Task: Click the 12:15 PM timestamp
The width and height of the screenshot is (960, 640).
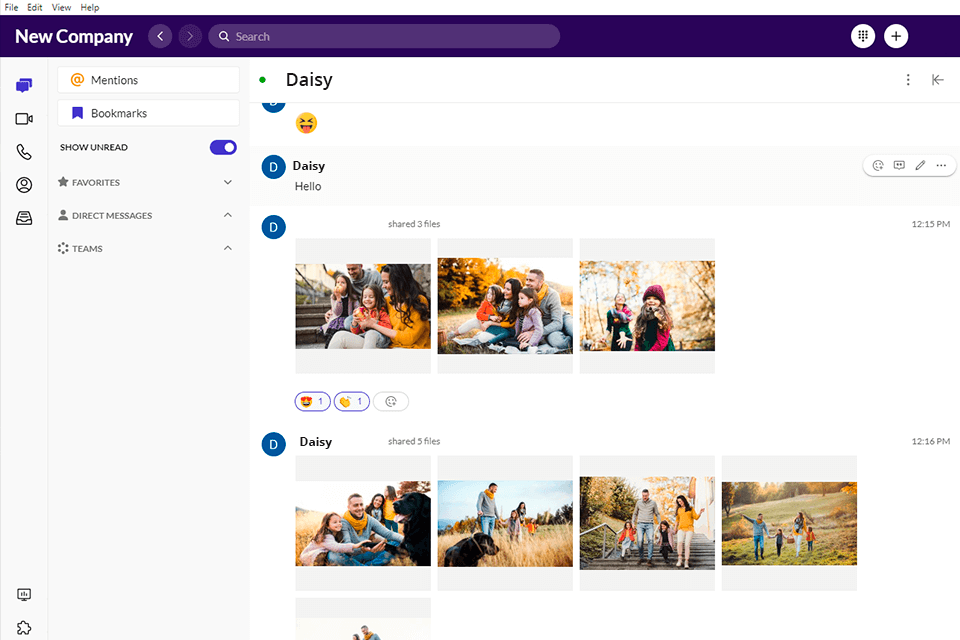Action: point(931,224)
